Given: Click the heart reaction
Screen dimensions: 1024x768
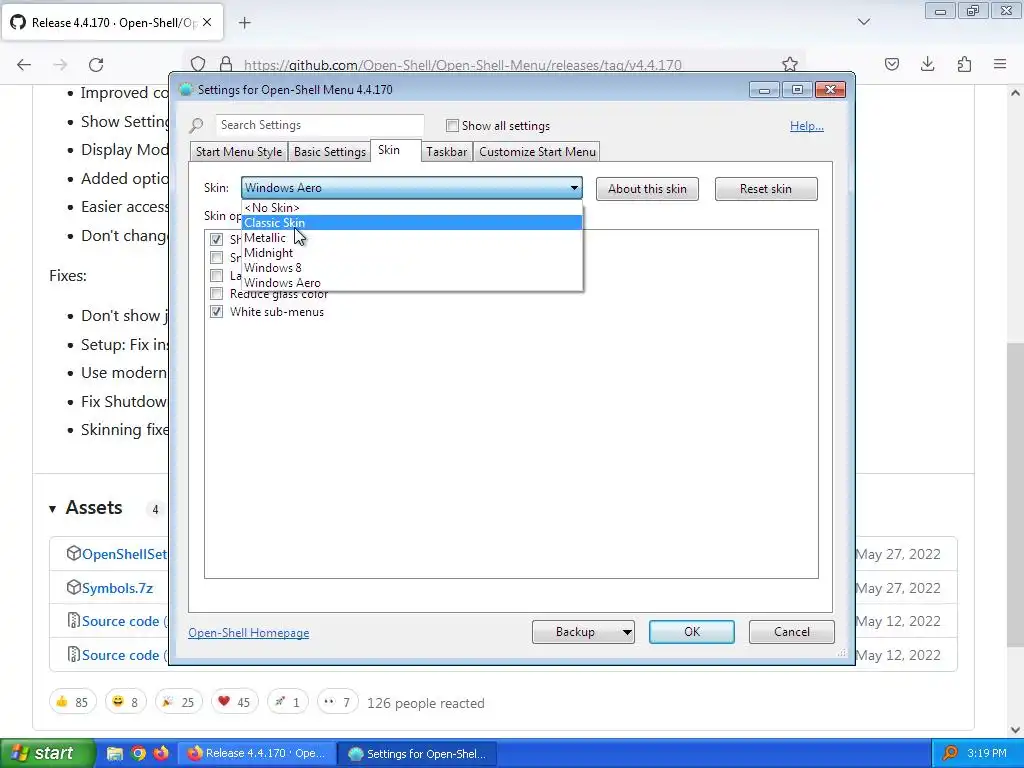Looking at the screenshot, I should point(234,702).
